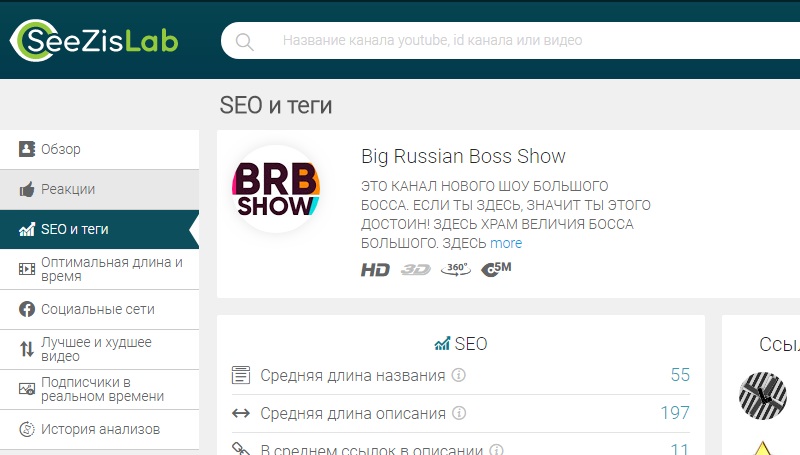Click the double arrow icon for Средняя длина описания

tap(241, 413)
